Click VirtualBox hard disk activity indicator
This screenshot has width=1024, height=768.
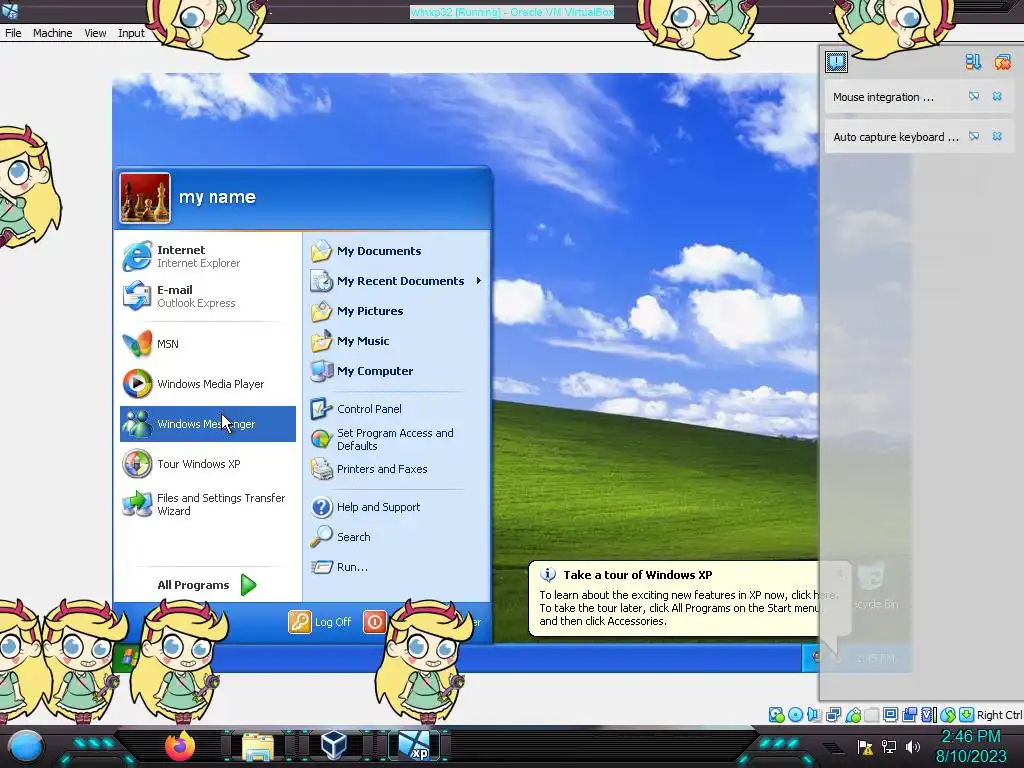coord(776,715)
